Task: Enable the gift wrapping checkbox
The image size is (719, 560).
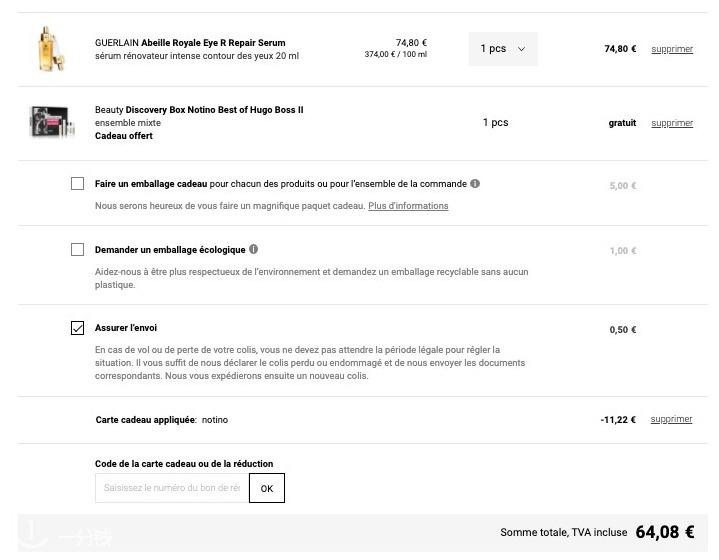Action: click(77, 183)
